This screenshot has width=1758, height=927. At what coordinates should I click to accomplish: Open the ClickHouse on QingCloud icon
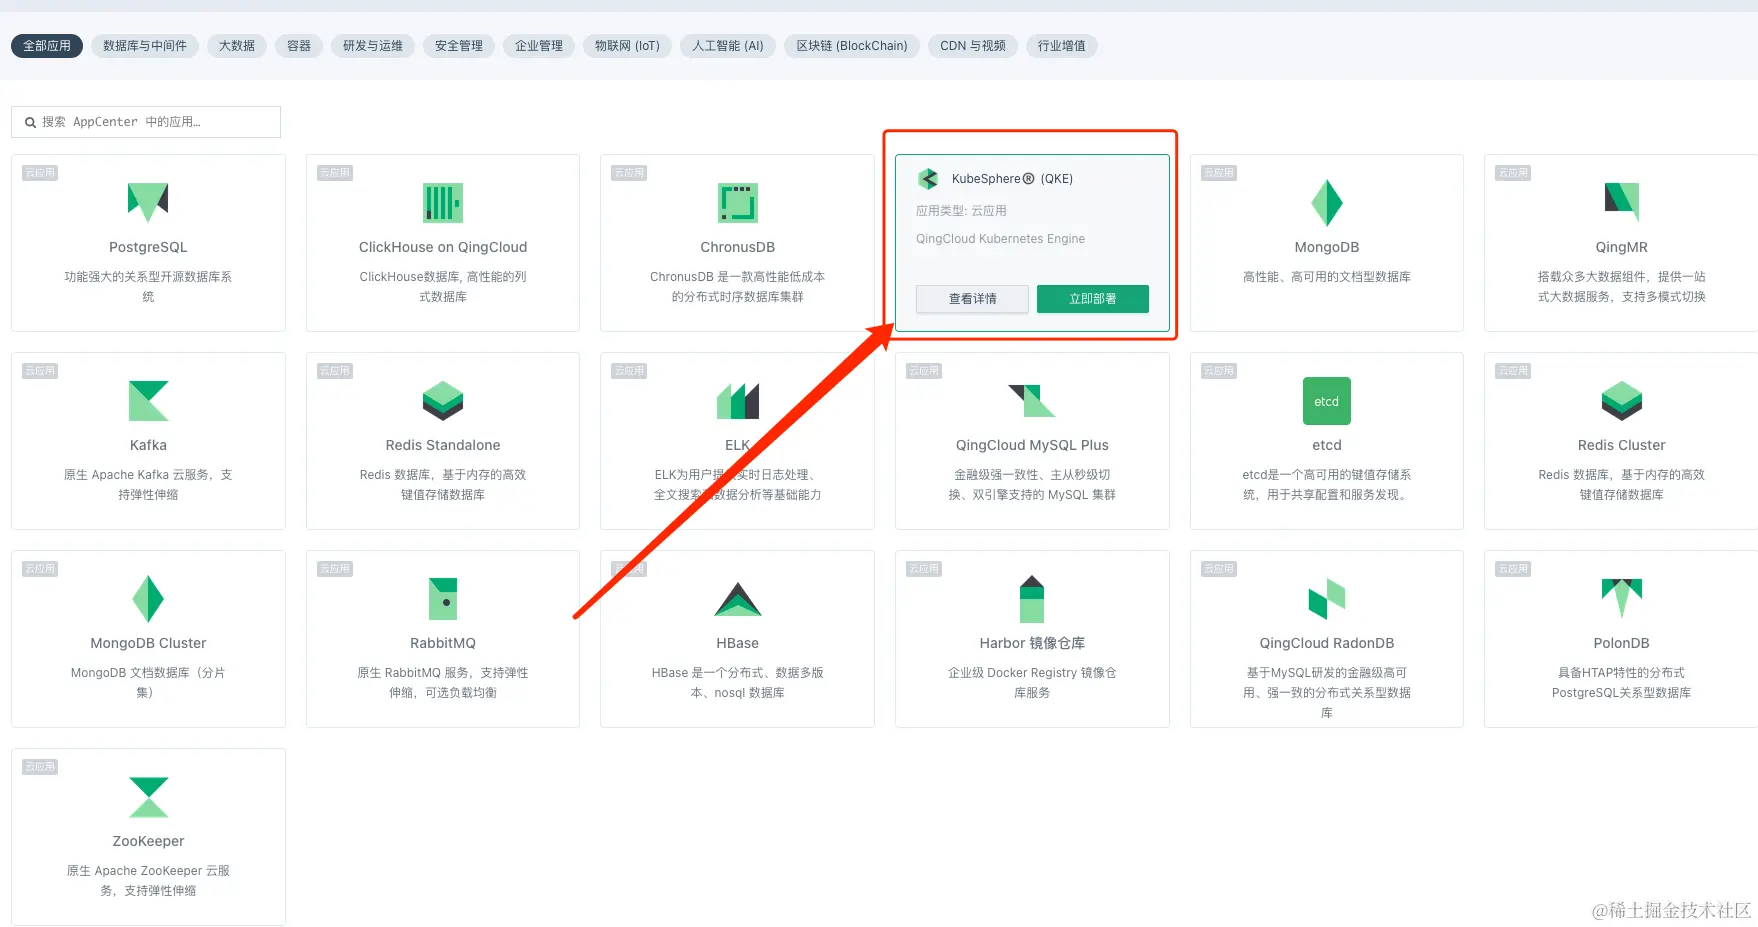coord(442,203)
